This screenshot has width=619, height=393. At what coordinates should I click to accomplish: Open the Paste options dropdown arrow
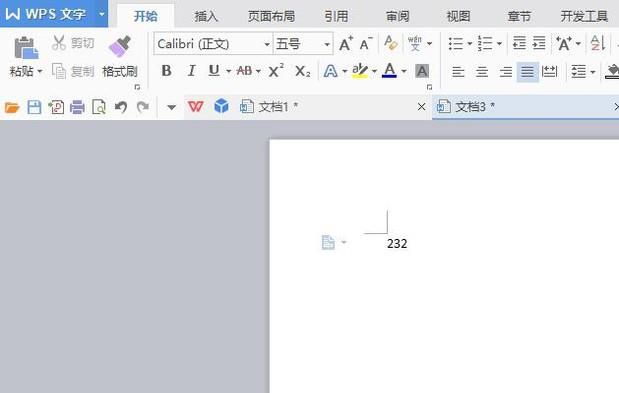40,72
